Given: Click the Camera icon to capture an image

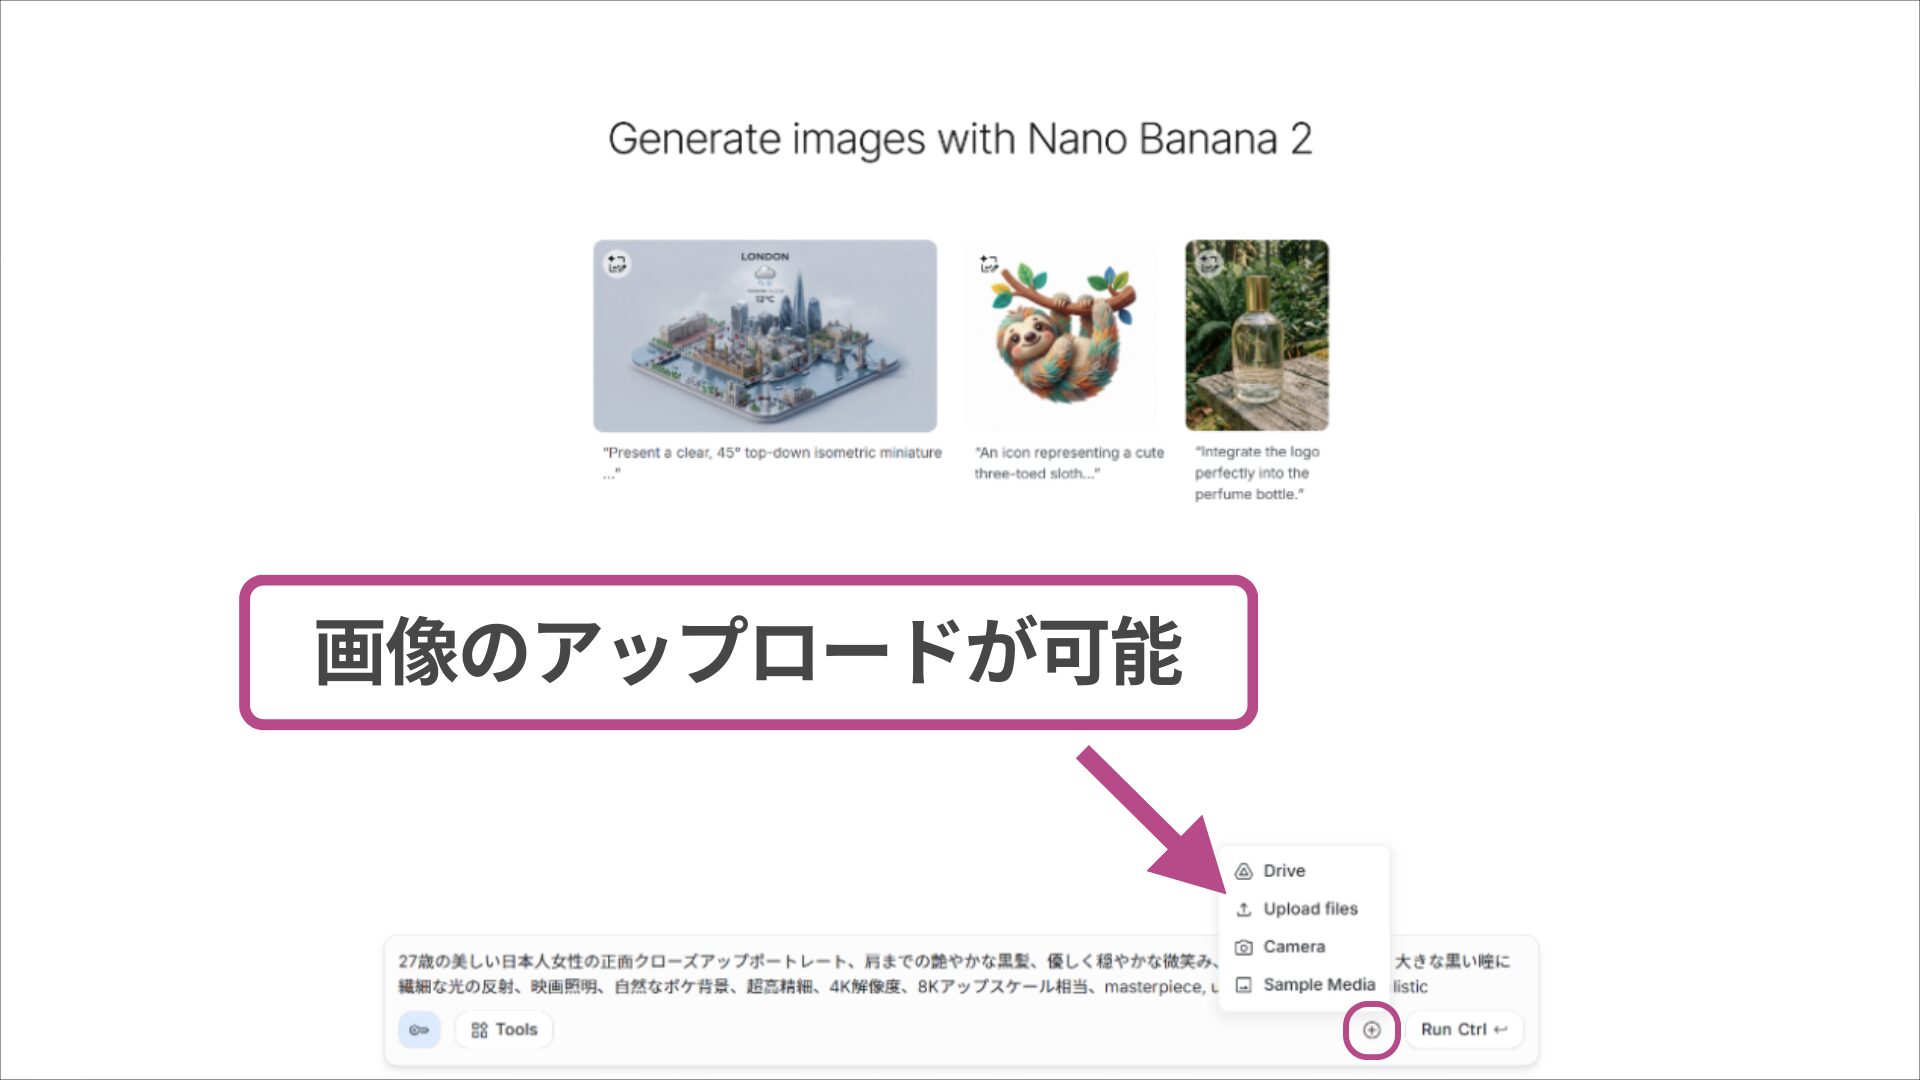Looking at the screenshot, I should [1243, 946].
